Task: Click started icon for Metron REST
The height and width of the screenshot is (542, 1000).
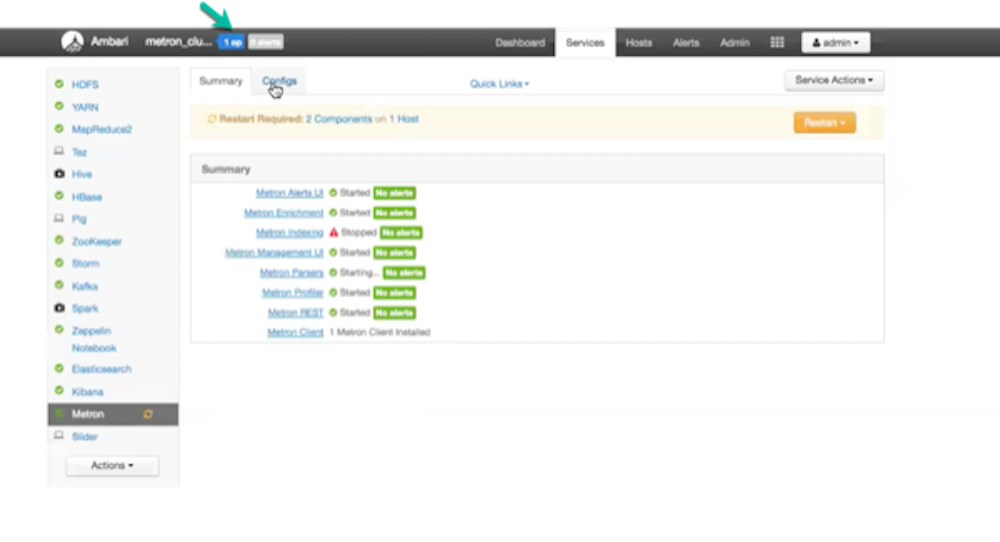Action: tap(333, 312)
